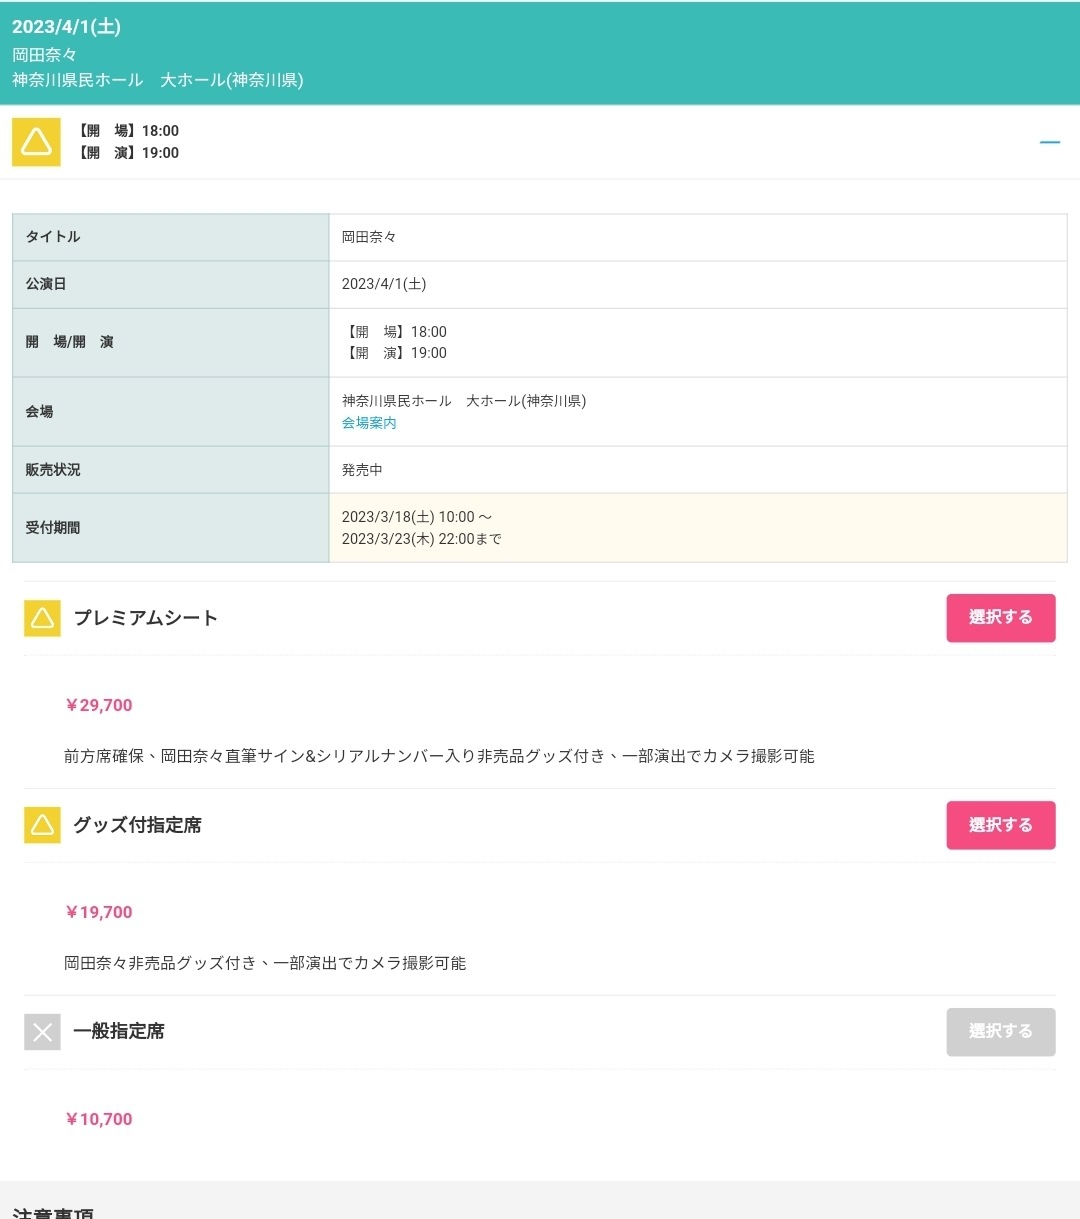Click the 公演日 row label
Image resolution: width=1080 pixels, height=1219 pixels.
46,284
